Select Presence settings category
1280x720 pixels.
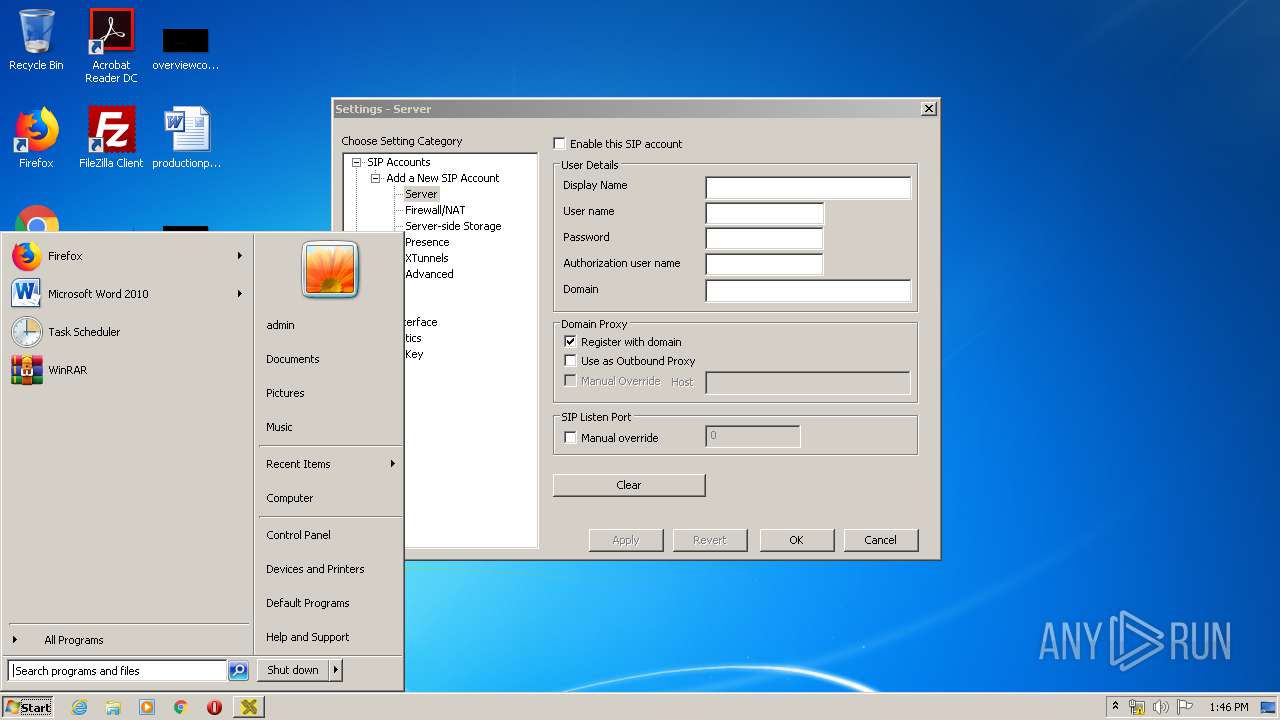click(x=427, y=242)
